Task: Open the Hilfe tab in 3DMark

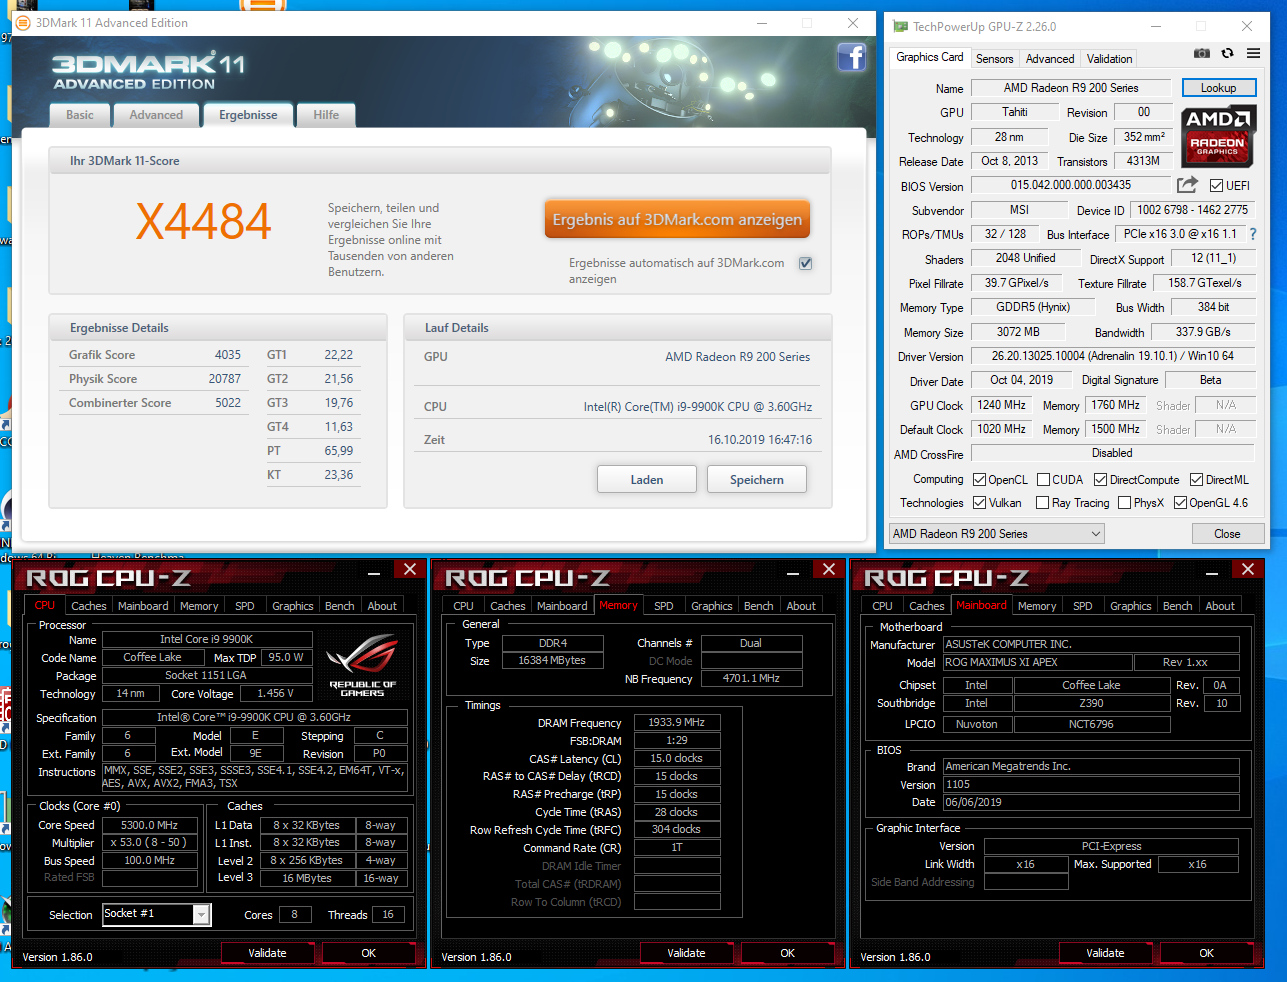Action: [326, 115]
